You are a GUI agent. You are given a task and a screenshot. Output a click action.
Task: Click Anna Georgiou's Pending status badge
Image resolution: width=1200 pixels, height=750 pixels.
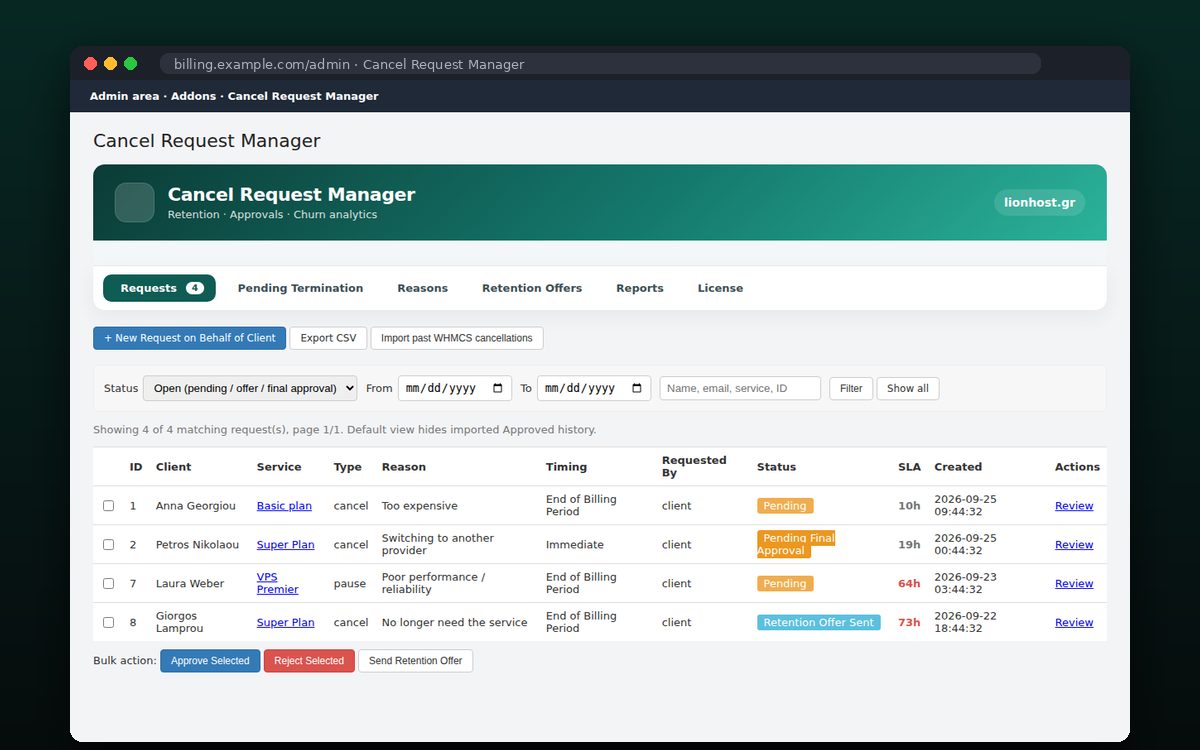coord(785,506)
